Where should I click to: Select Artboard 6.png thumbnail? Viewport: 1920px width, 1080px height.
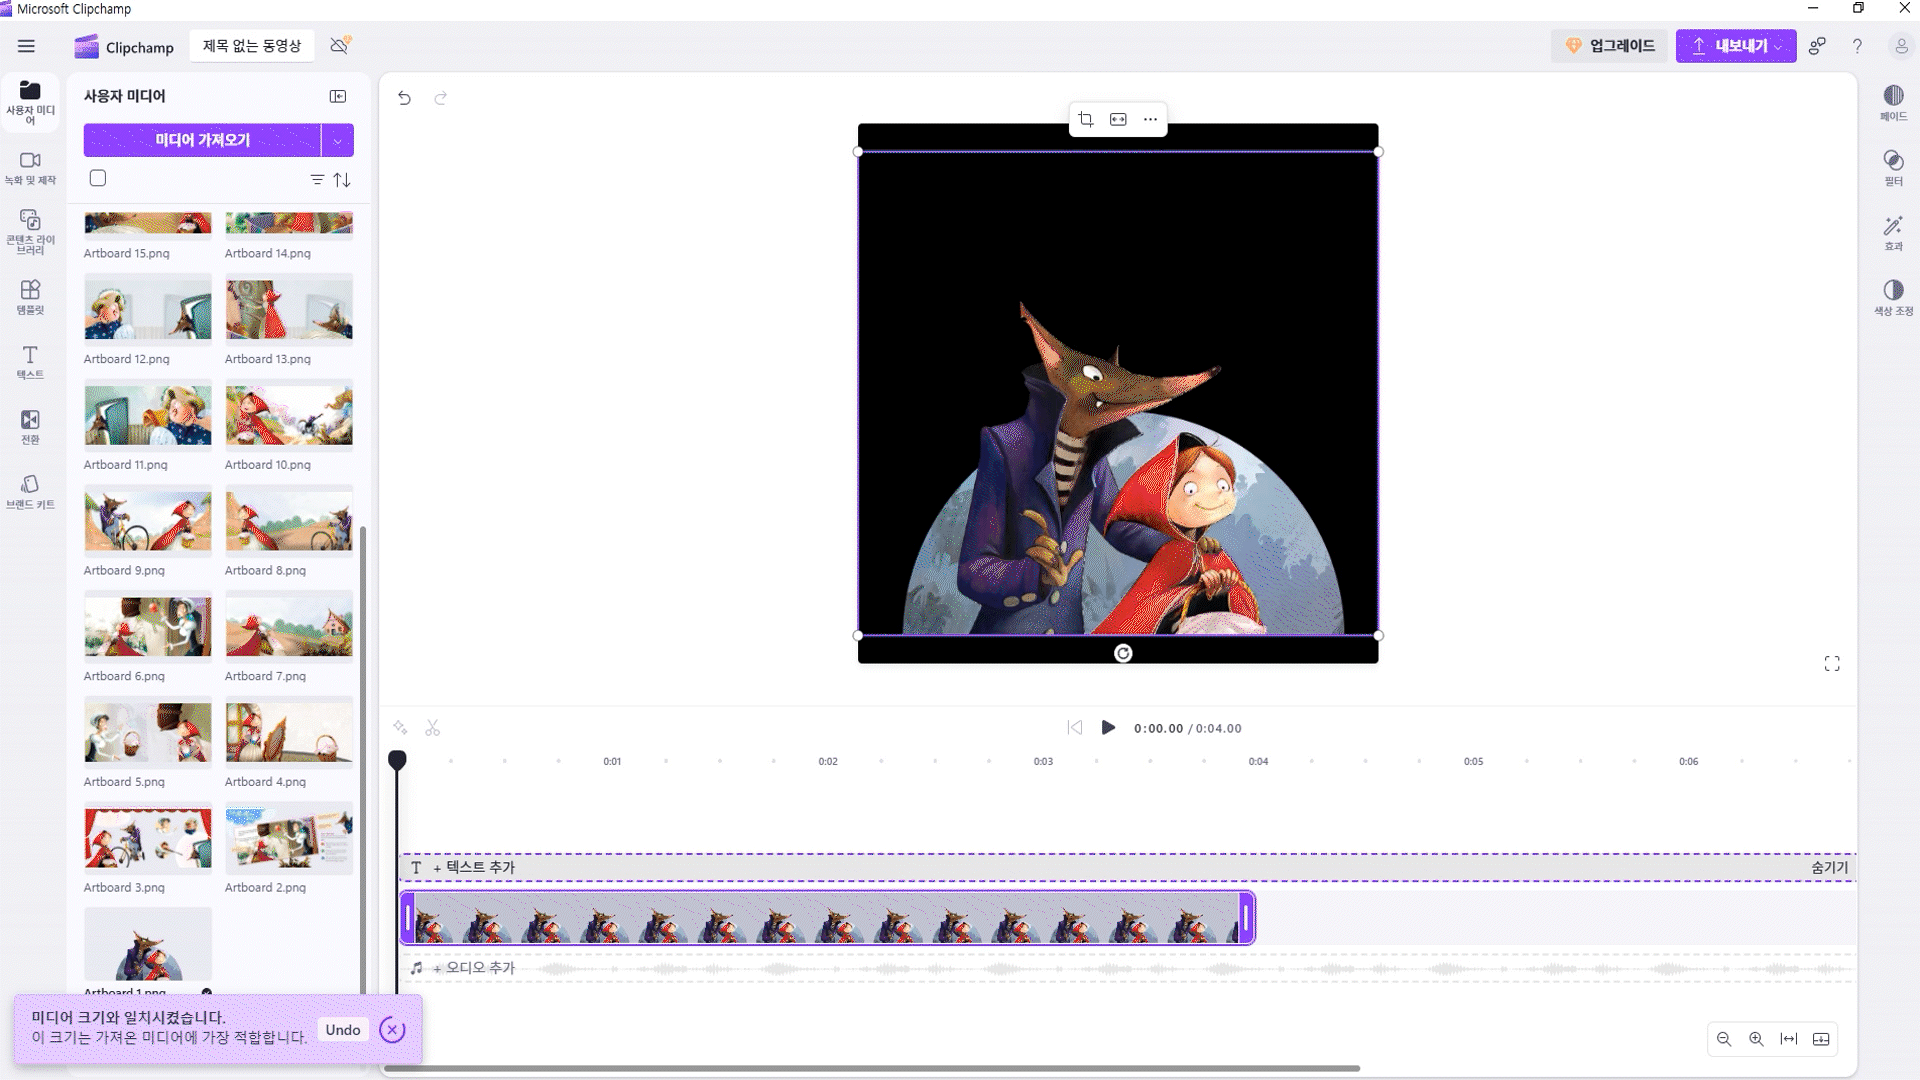coord(148,627)
